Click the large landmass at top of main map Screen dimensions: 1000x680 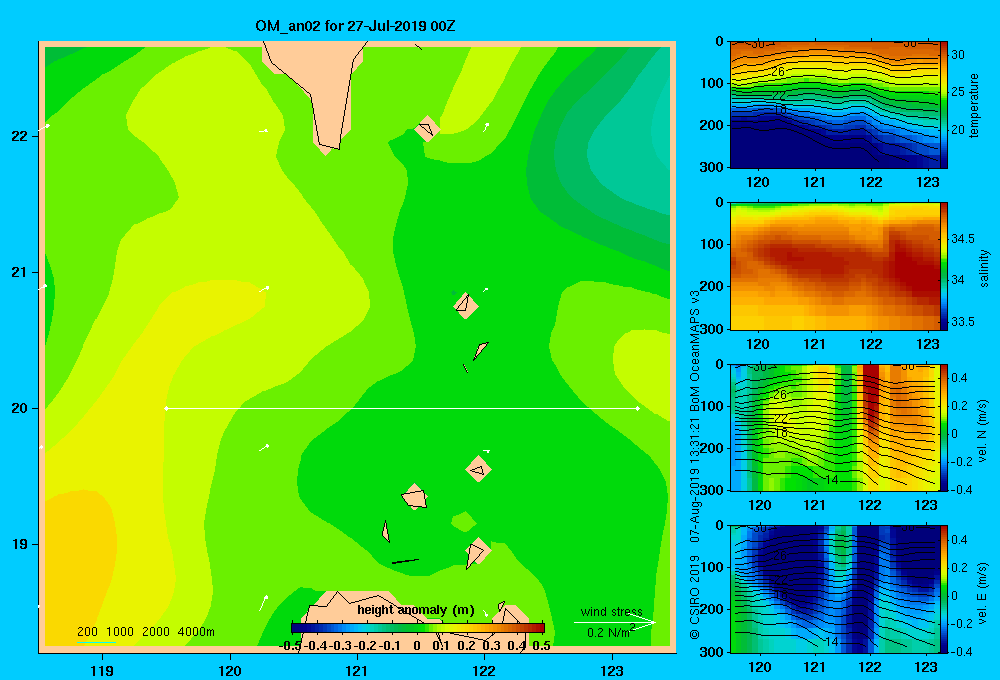click(x=319, y=89)
